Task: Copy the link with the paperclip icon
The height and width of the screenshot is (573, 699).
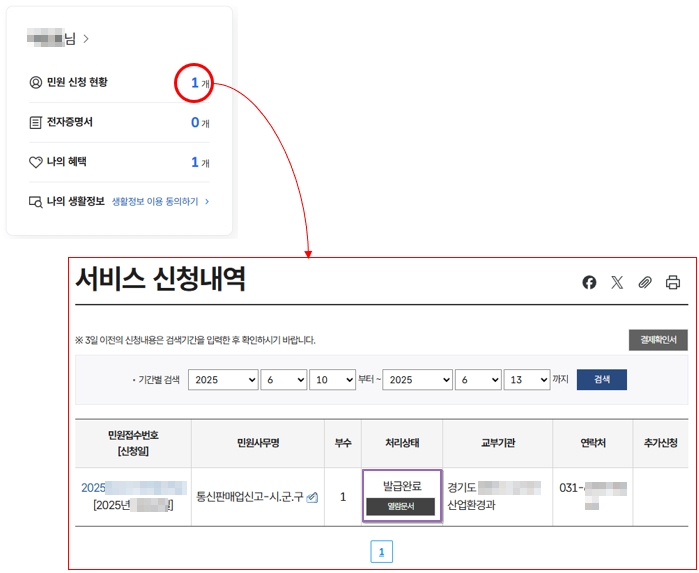Action: pyautogui.click(x=645, y=282)
